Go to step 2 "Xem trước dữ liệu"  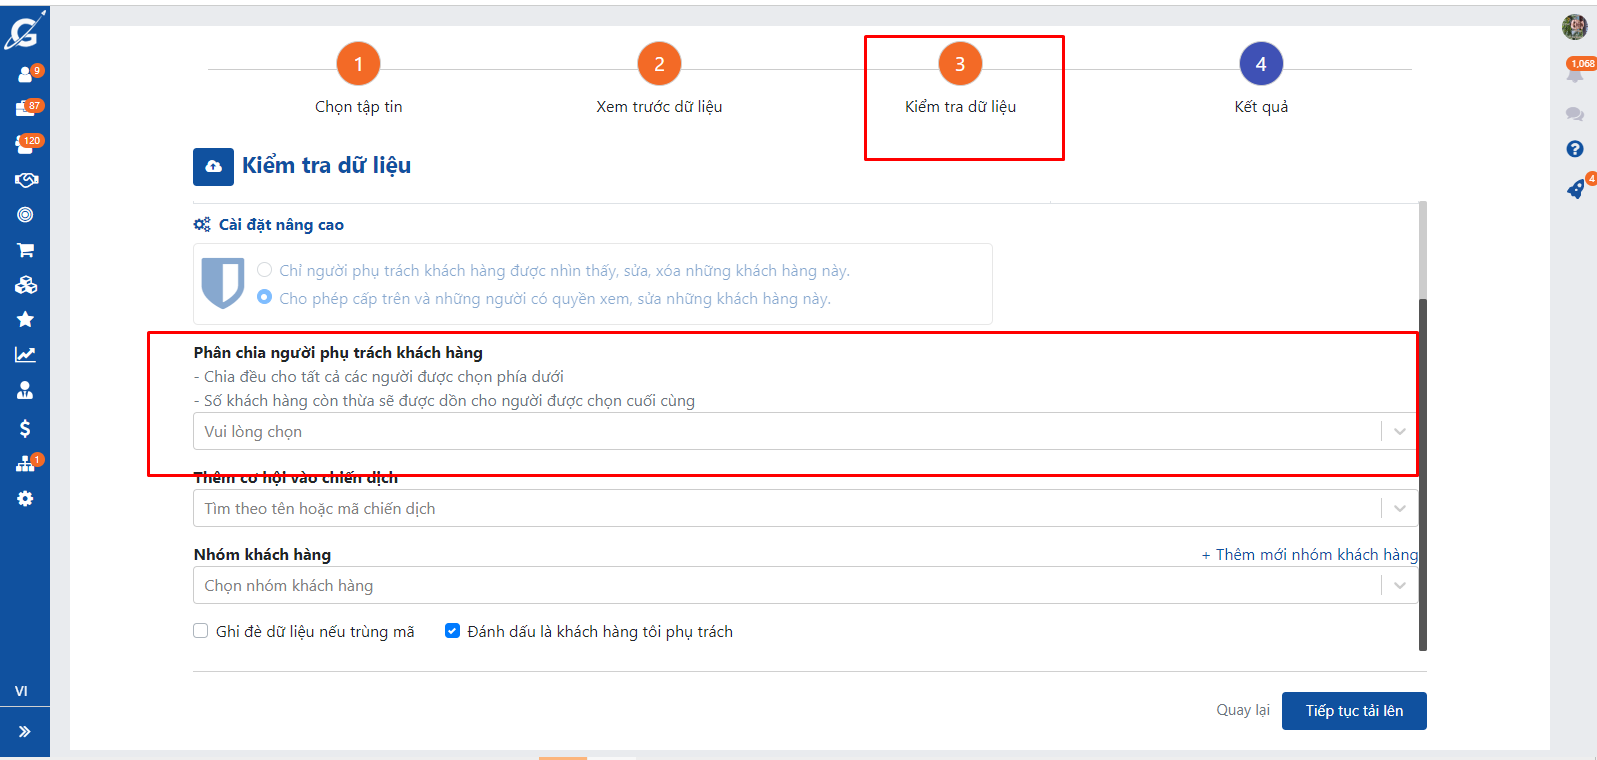tap(659, 64)
